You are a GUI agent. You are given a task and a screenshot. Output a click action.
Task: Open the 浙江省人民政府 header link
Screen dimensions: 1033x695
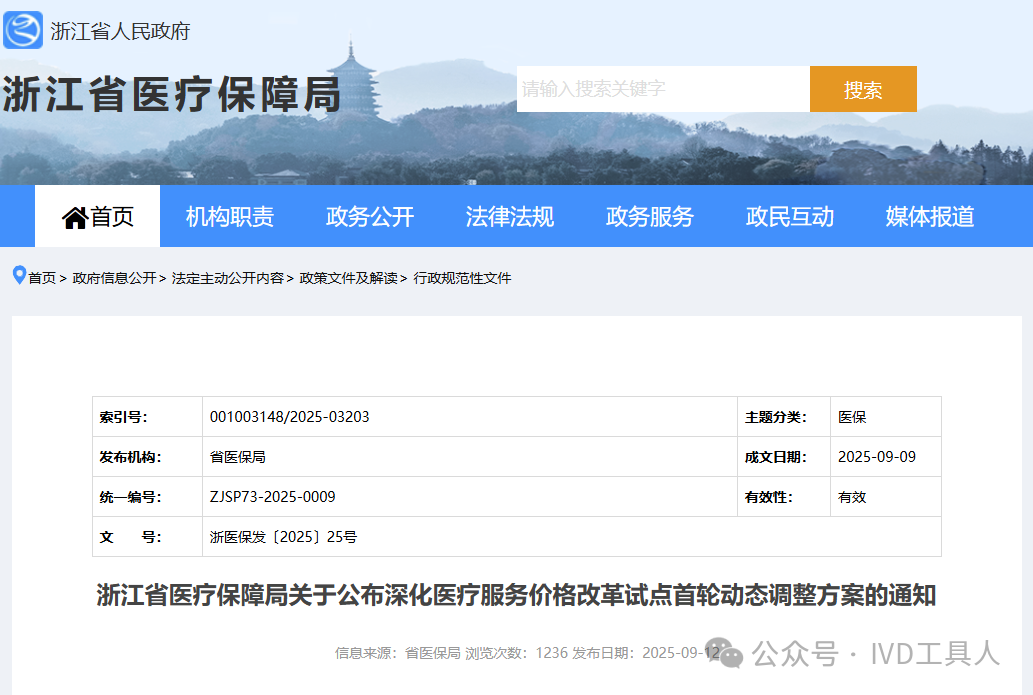tap(120, 31)
